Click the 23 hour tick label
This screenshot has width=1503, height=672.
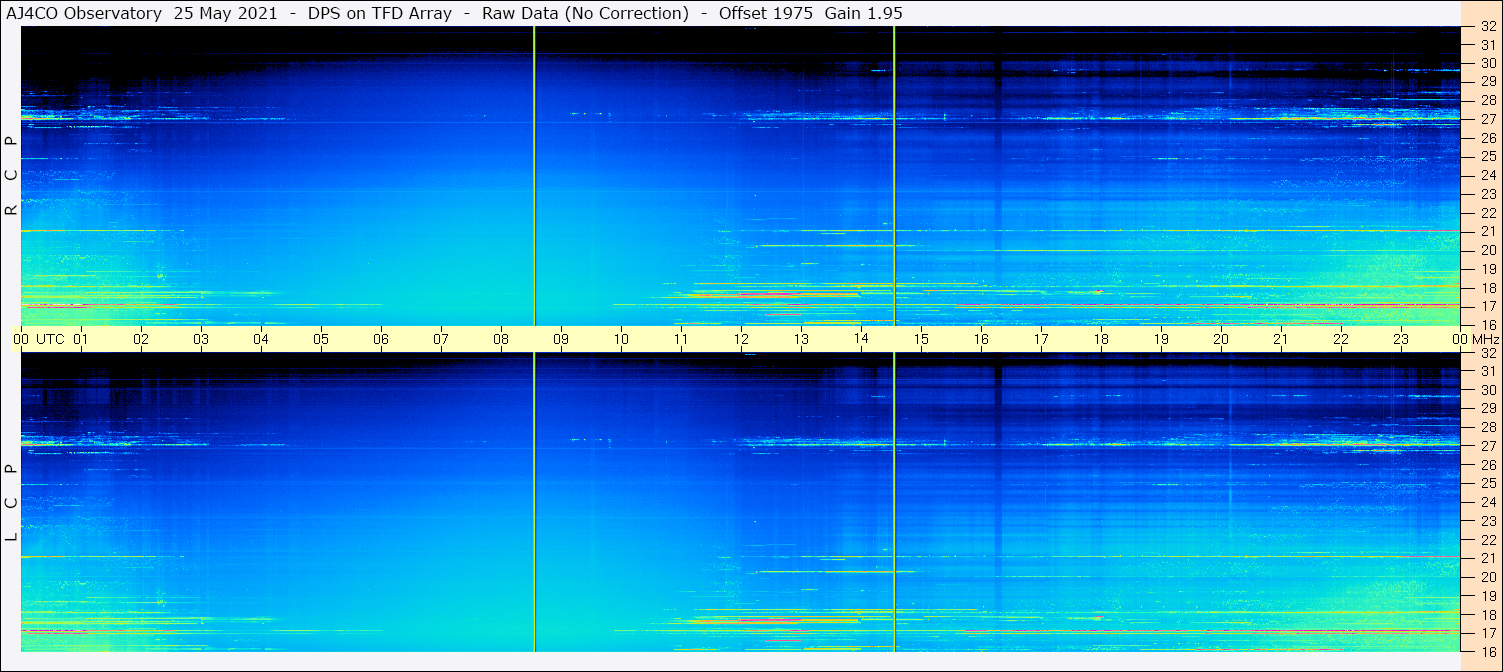tap(1401, 339)
